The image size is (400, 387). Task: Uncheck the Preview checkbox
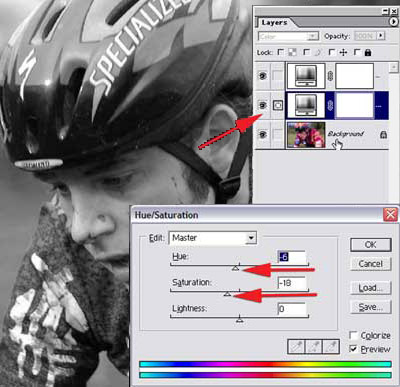tap(353, 349)
